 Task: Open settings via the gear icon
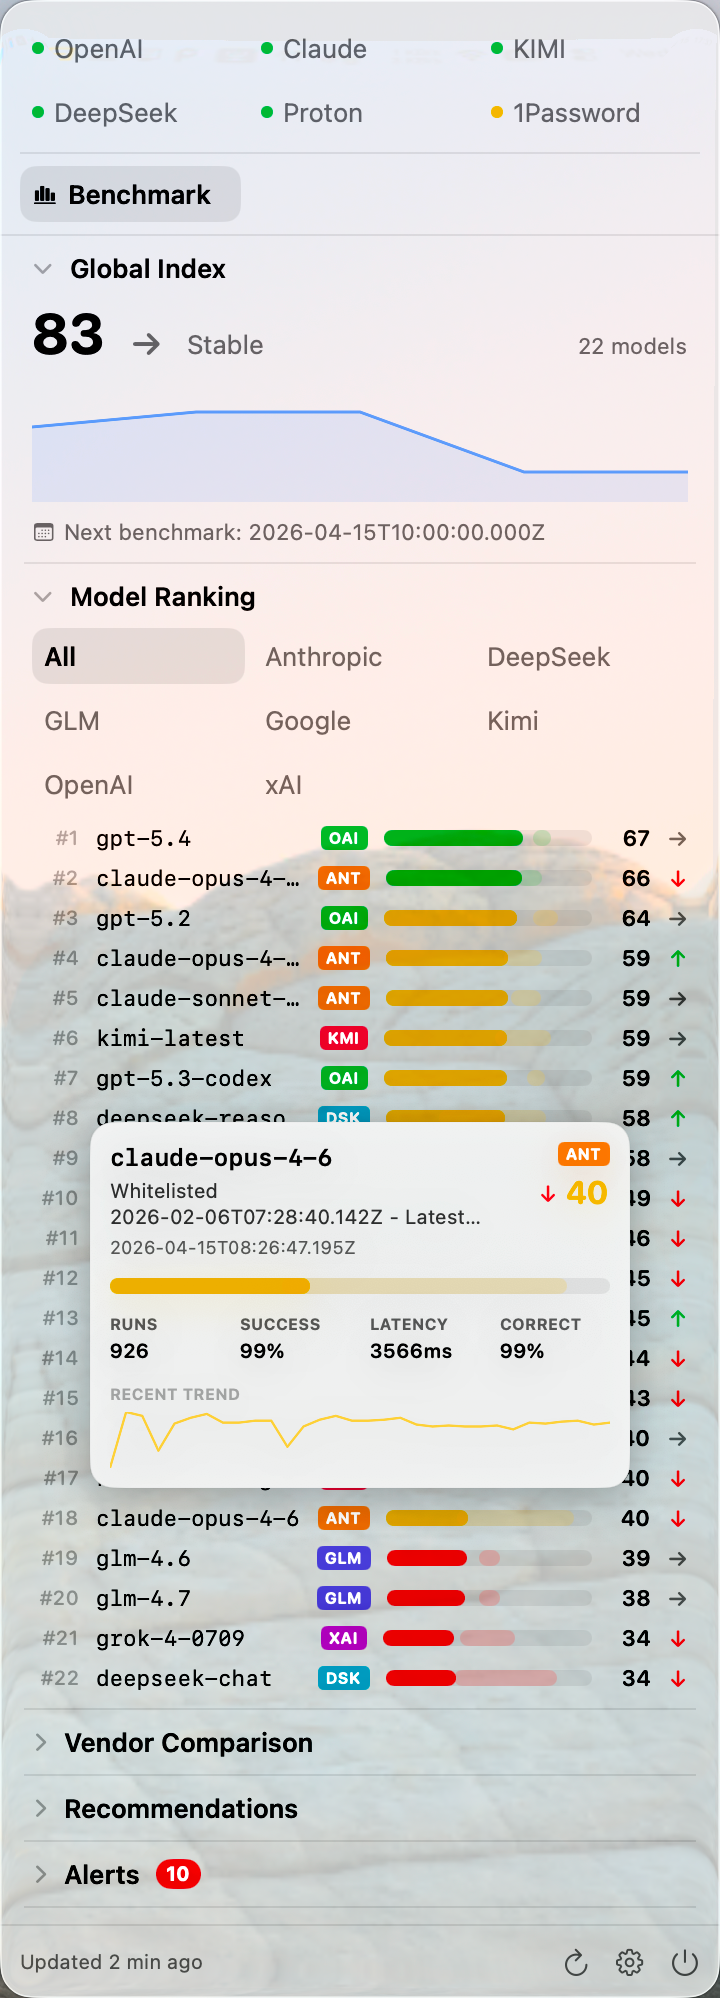629,1963
